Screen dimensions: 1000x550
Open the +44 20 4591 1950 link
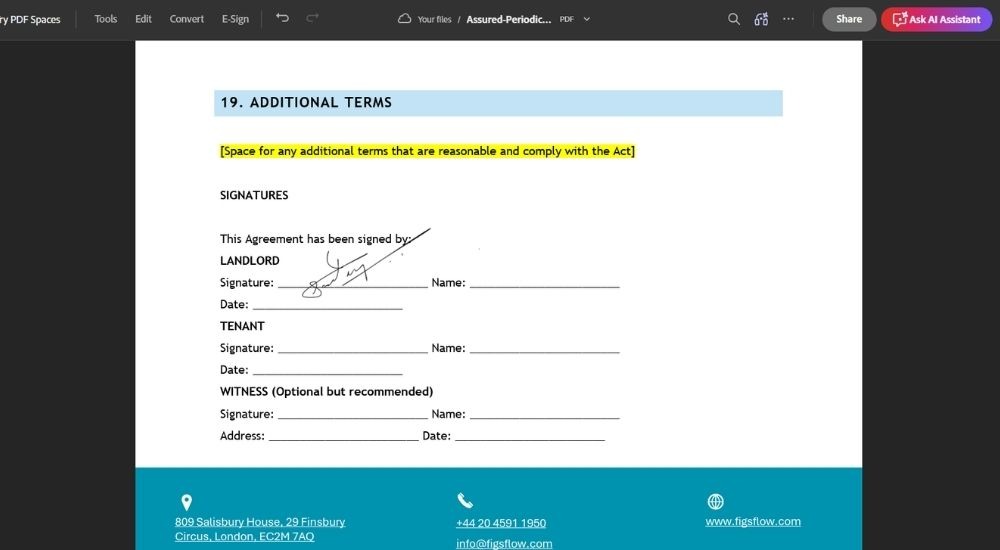pyautogui.click(x=501, y=523)
